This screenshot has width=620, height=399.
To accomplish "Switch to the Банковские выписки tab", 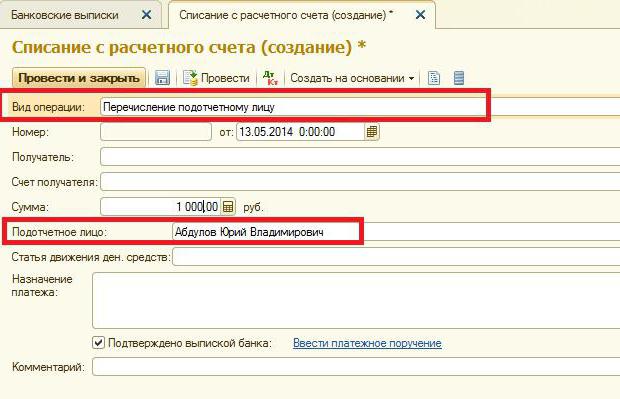I will 65,15.
